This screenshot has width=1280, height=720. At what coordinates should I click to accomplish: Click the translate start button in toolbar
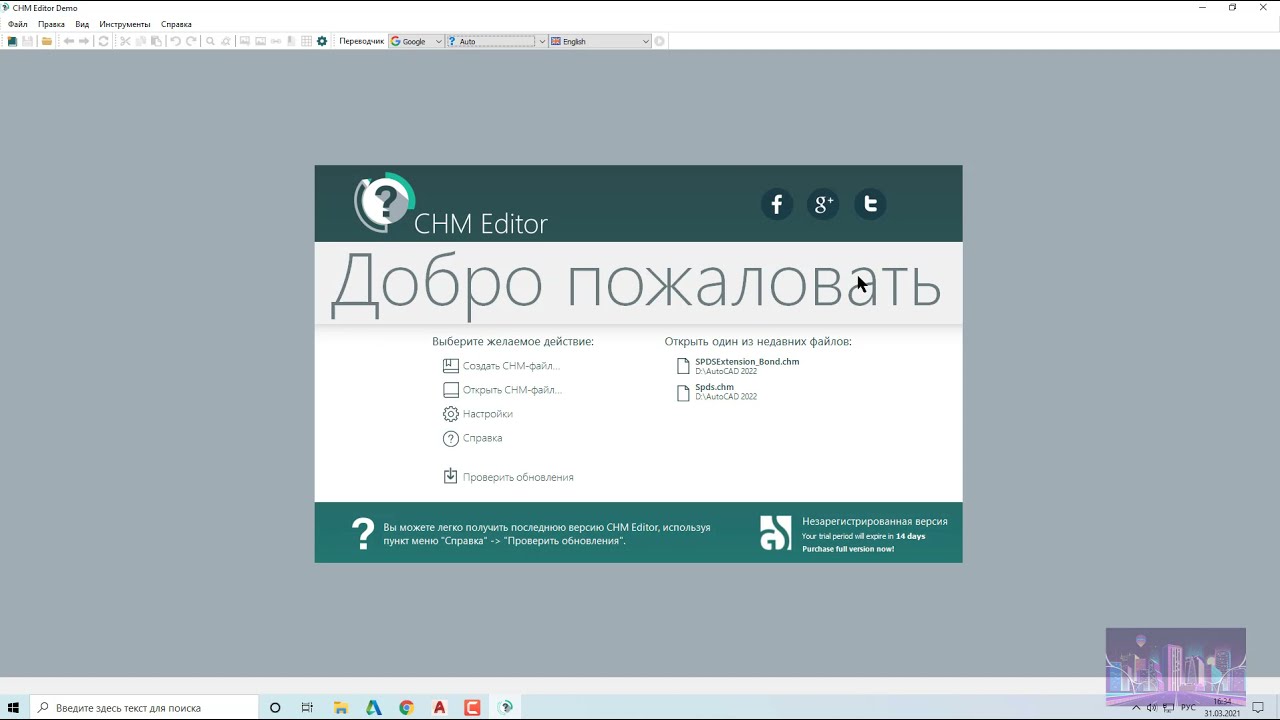coord(659,41)
